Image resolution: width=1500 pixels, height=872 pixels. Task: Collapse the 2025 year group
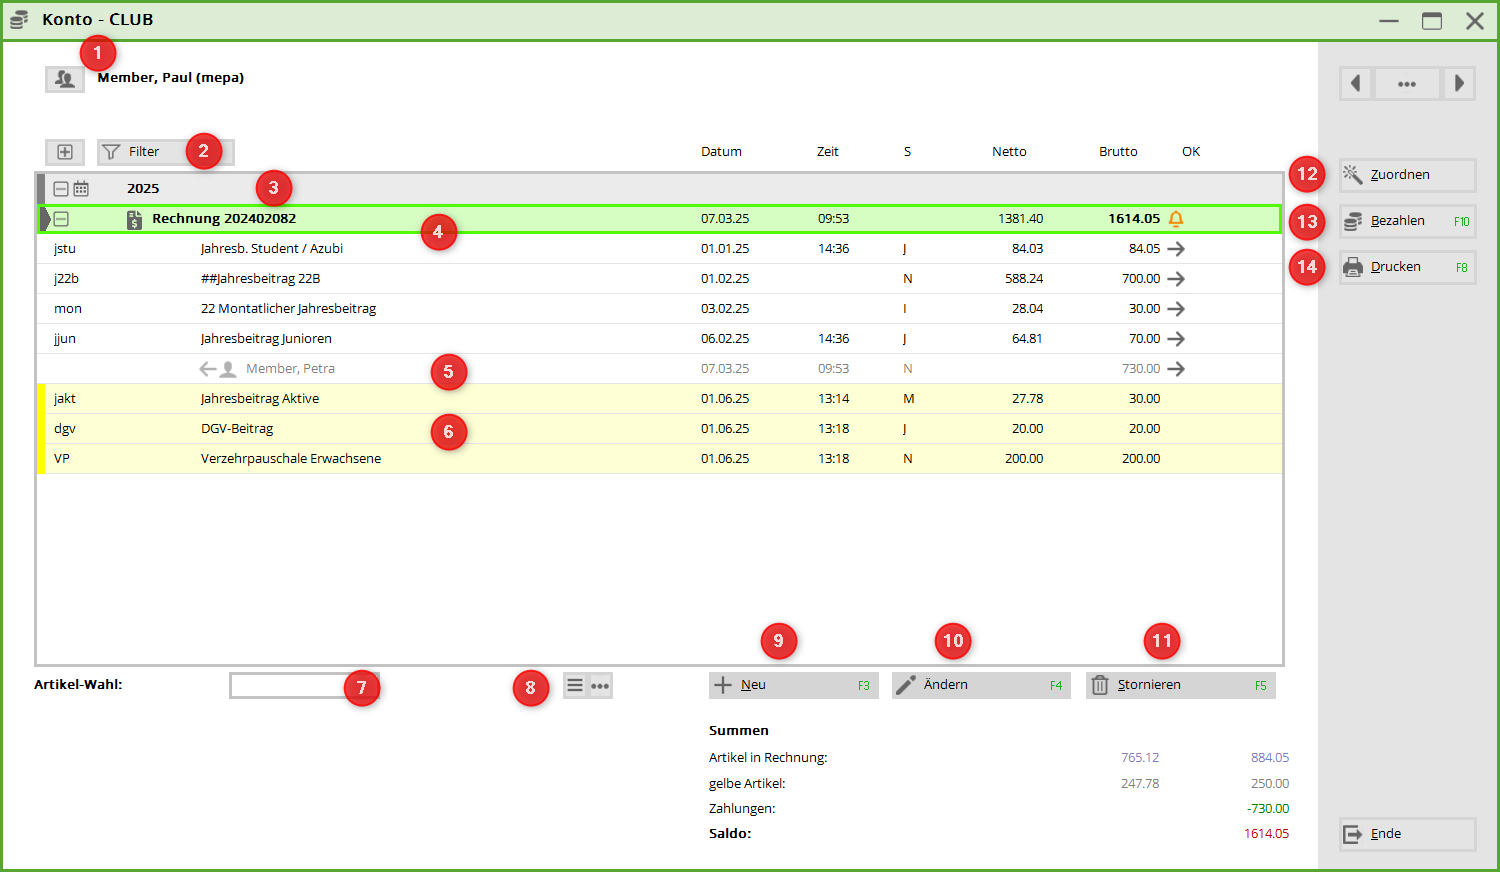click(61, 189)
